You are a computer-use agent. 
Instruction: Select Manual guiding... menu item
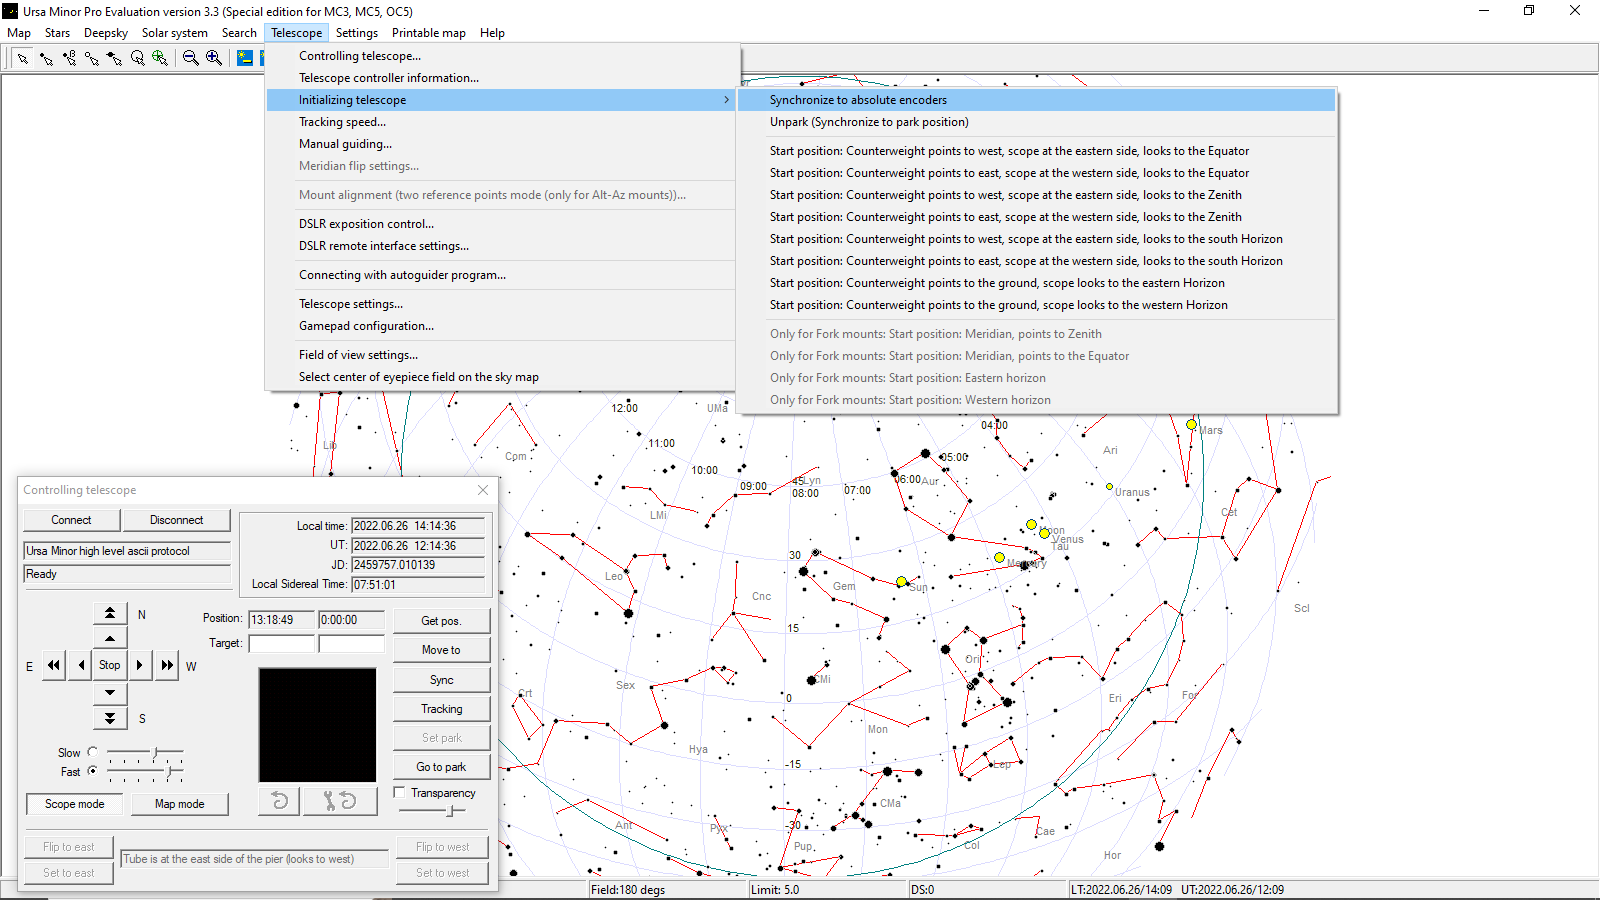pos(502,144)
